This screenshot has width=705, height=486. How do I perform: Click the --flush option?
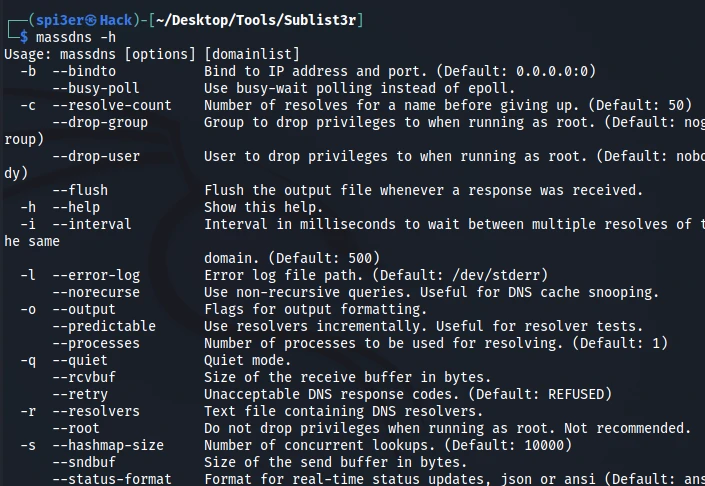(80, 190)
